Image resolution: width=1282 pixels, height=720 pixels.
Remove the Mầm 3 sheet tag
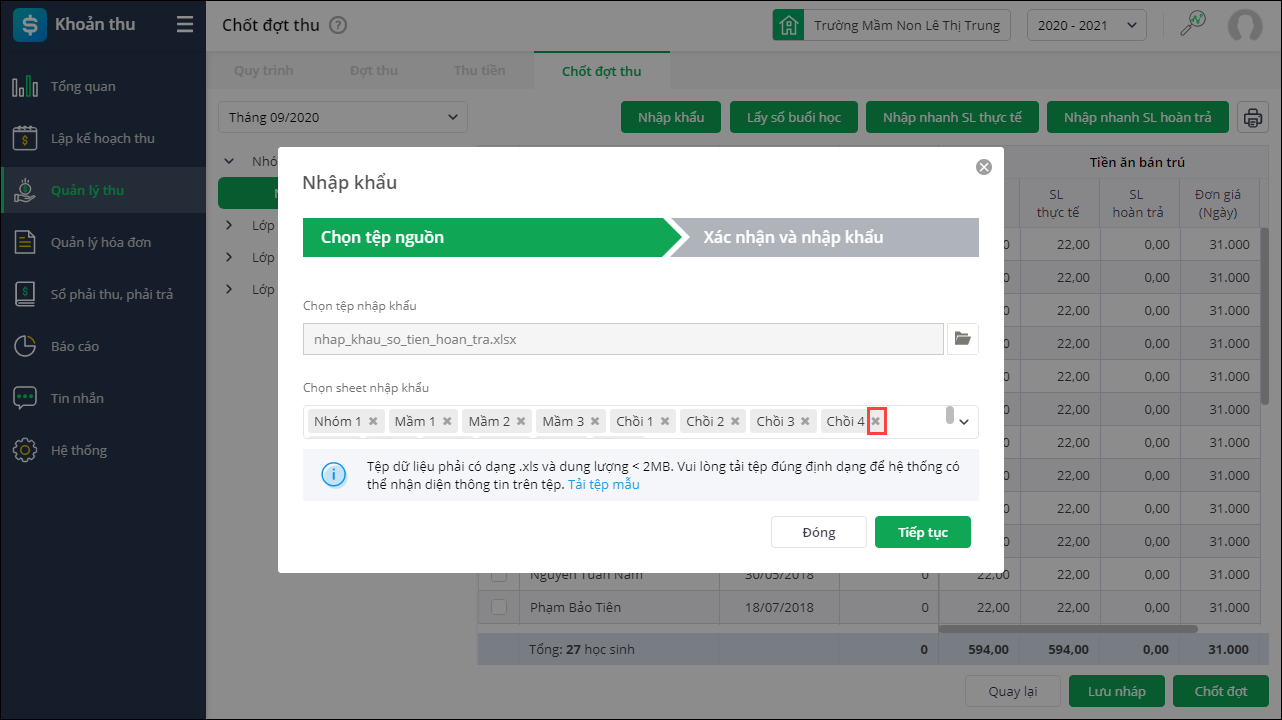point(595,421)
